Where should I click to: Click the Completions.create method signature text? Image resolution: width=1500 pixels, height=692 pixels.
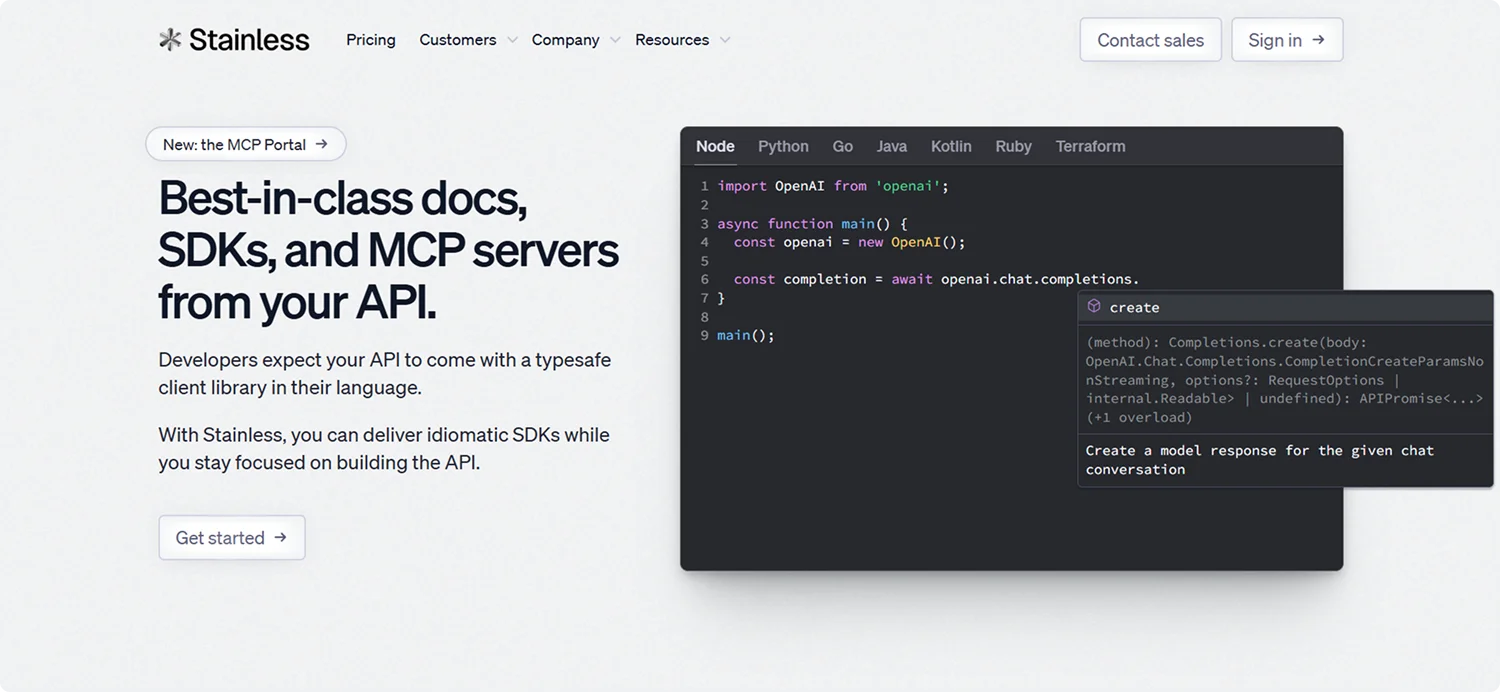pyautogui.click(x=1284, y=380)
